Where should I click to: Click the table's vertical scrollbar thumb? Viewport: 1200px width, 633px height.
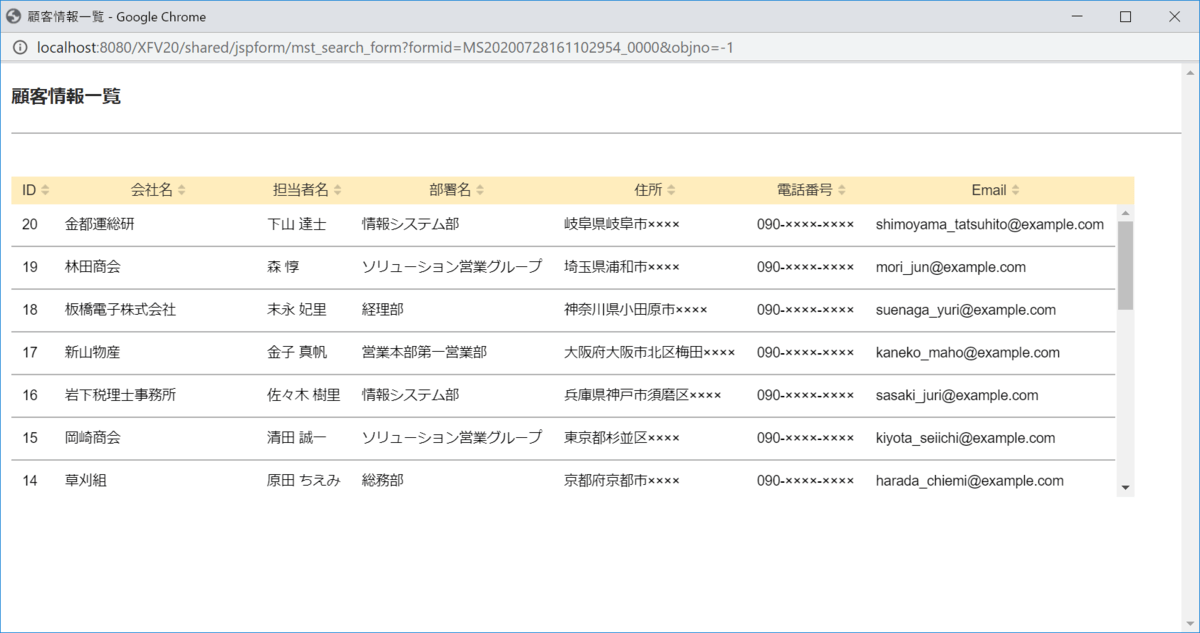click(x=1126, y=265)
